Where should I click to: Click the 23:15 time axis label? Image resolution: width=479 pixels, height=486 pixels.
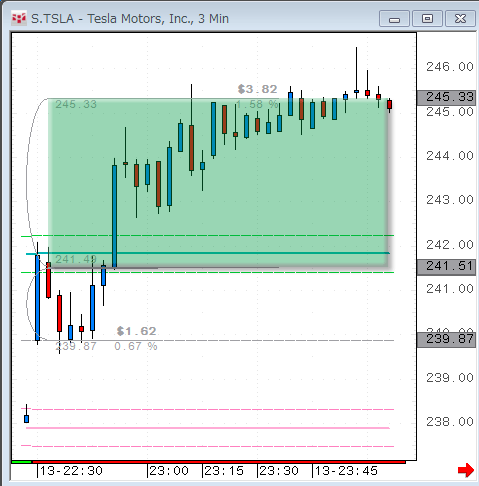(224, 471)
